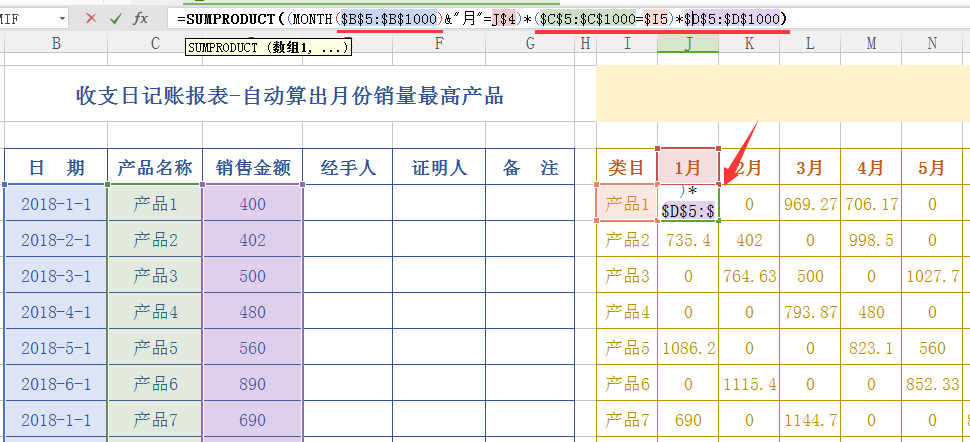Click the 3月 header cell
The width and height of the screenshot is (970, 442).
(810, 167)
